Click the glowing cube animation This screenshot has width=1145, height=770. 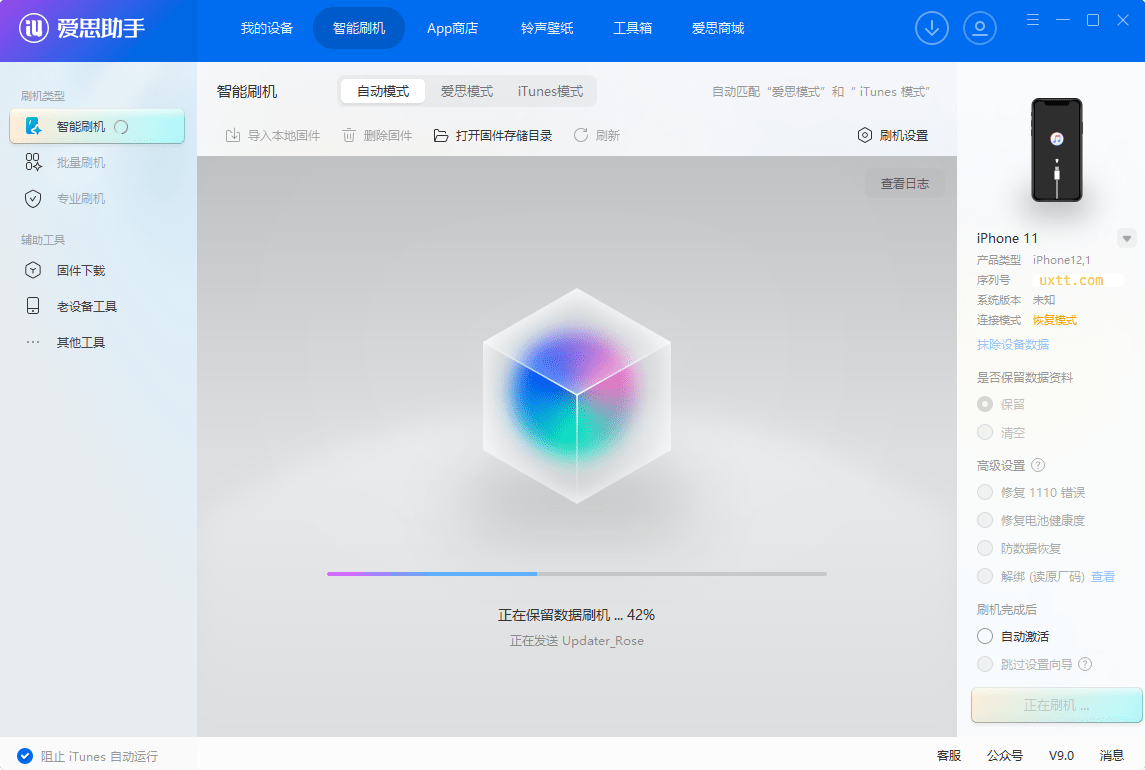coord(577,395)
